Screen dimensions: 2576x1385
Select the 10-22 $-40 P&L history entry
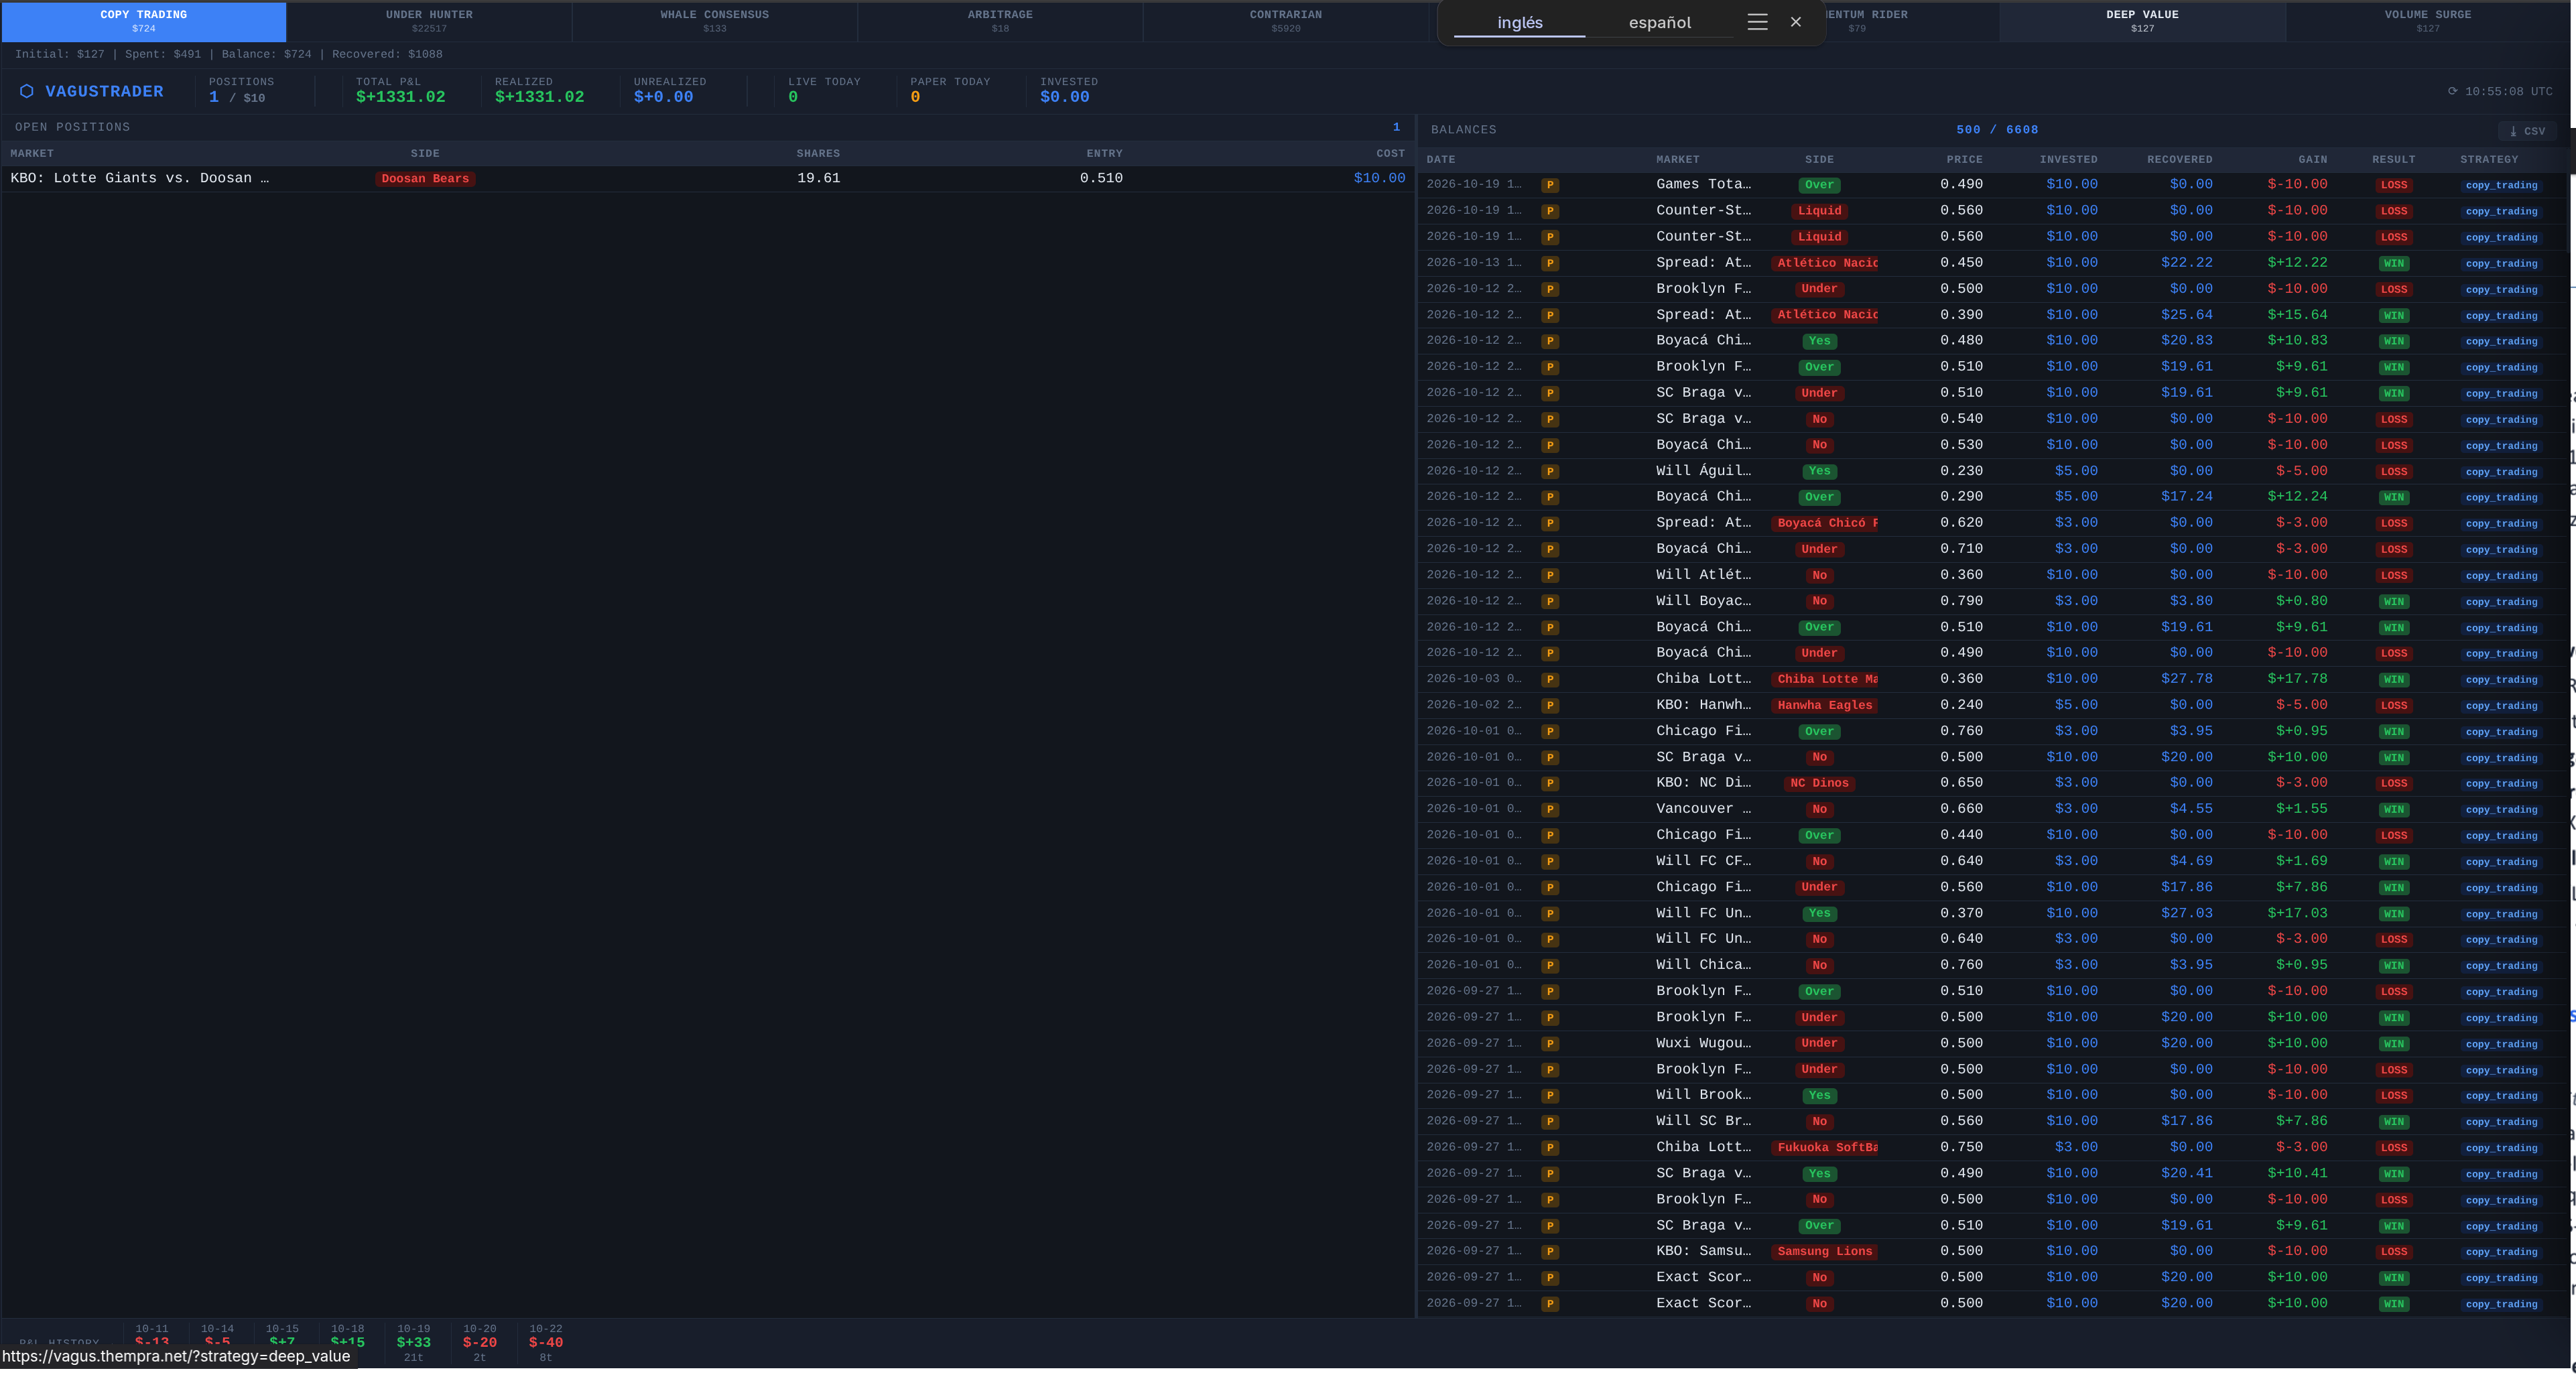tap(545, 1342)
